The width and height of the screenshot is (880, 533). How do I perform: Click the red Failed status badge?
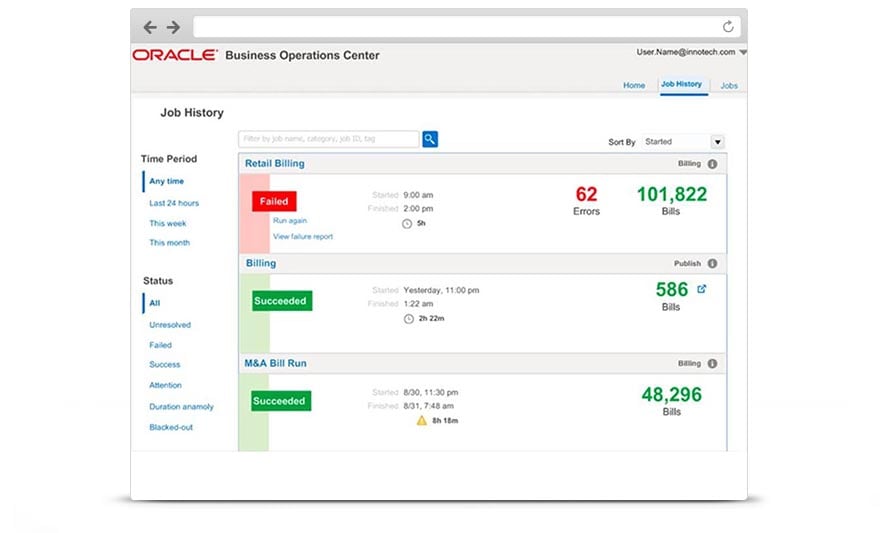274,201
